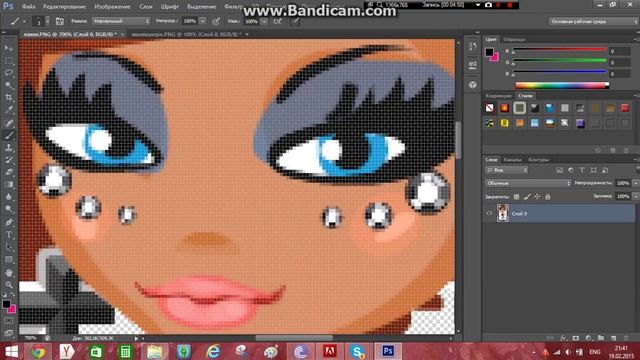Select the Rectangular Marquee tool
This screenshot has width=640, height=360.
coord(9,61)
